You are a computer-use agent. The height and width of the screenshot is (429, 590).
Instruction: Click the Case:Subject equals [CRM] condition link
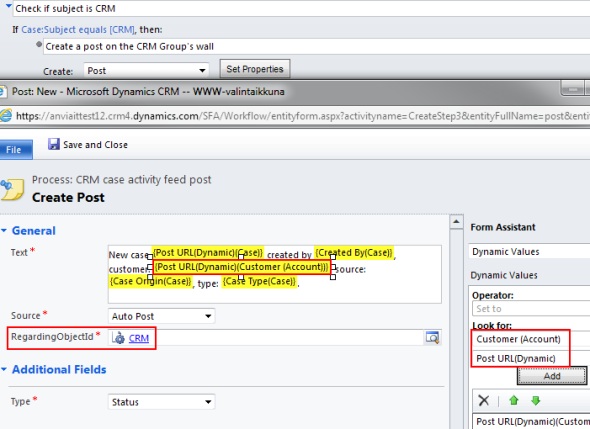[78, 30]
